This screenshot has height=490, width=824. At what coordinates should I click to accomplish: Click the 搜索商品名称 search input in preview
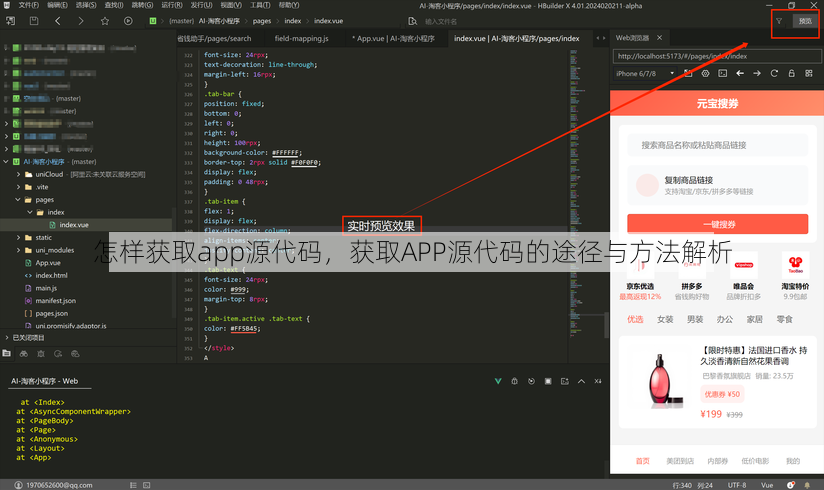click(717, 145)
